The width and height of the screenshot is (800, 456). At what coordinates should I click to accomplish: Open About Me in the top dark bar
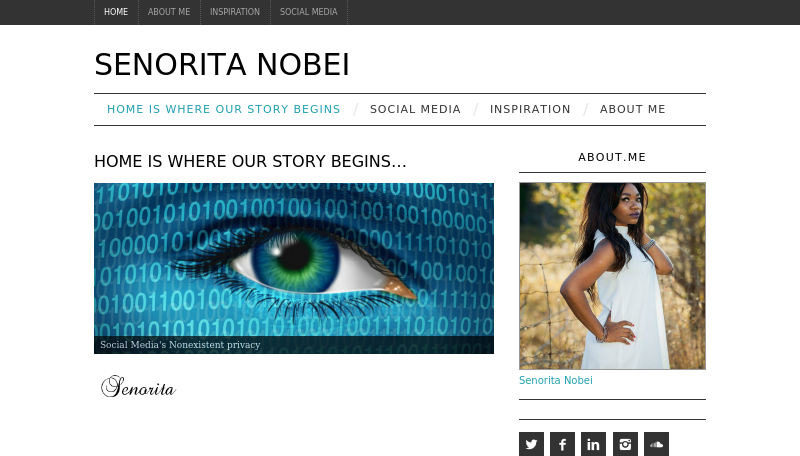click(x=169, y=12)
